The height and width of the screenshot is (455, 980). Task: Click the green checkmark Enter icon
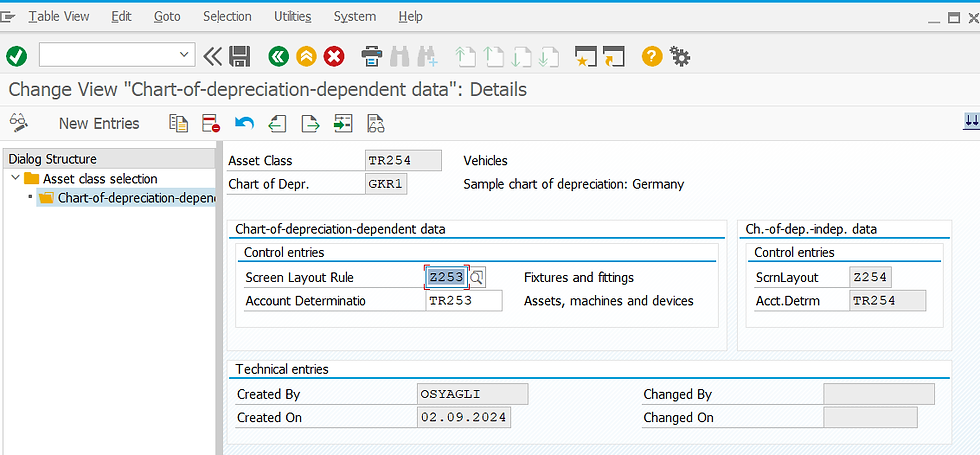pos(16,57)
